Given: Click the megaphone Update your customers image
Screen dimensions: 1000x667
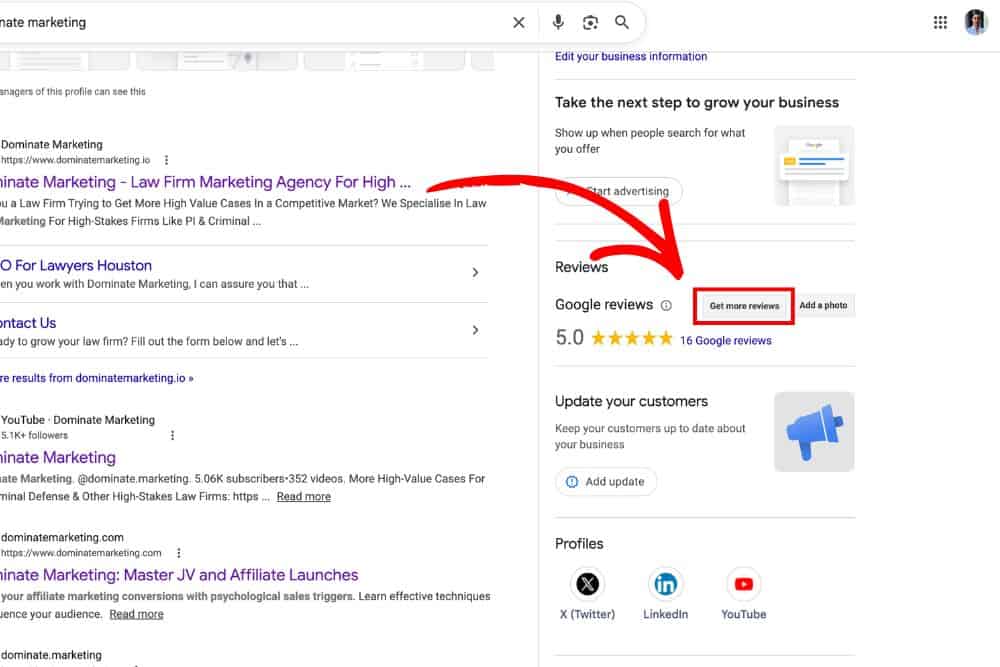Looking at the screenshot, I should (814, 432).
